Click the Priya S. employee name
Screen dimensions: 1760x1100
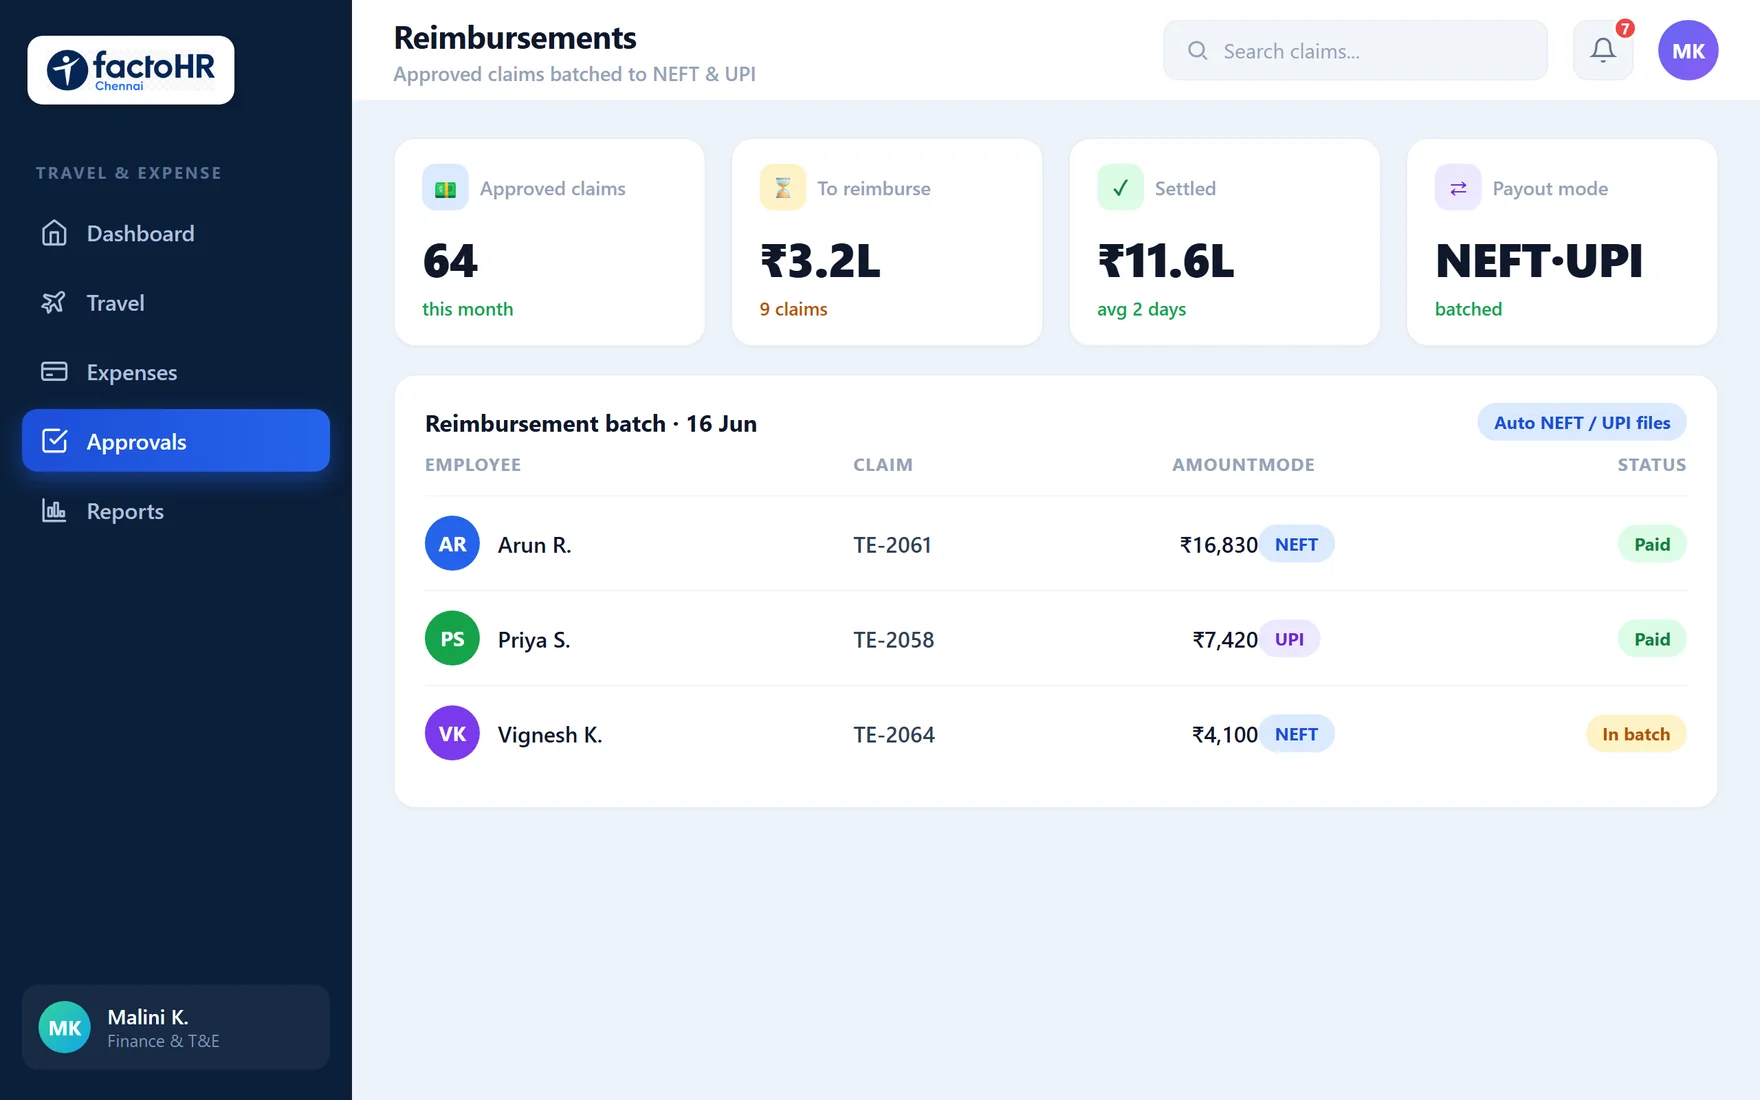coord(534,640)
